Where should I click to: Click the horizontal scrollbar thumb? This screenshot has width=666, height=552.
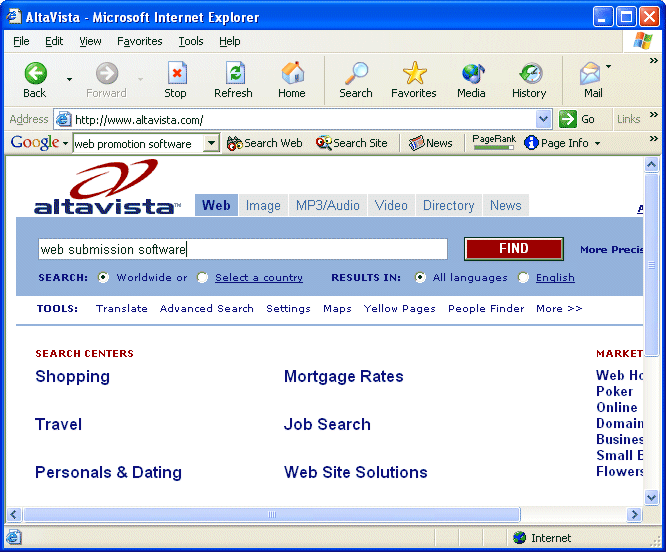pyautogui.click(x=272, y=515)
